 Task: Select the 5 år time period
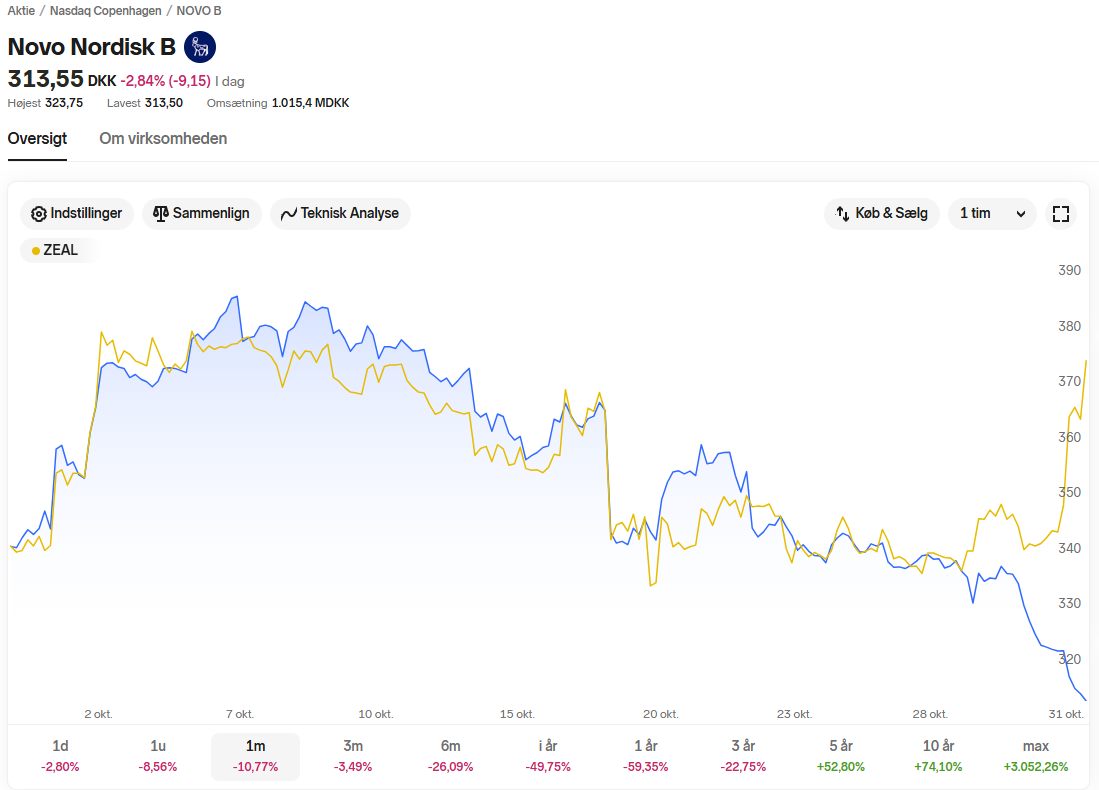coord(841,756)
